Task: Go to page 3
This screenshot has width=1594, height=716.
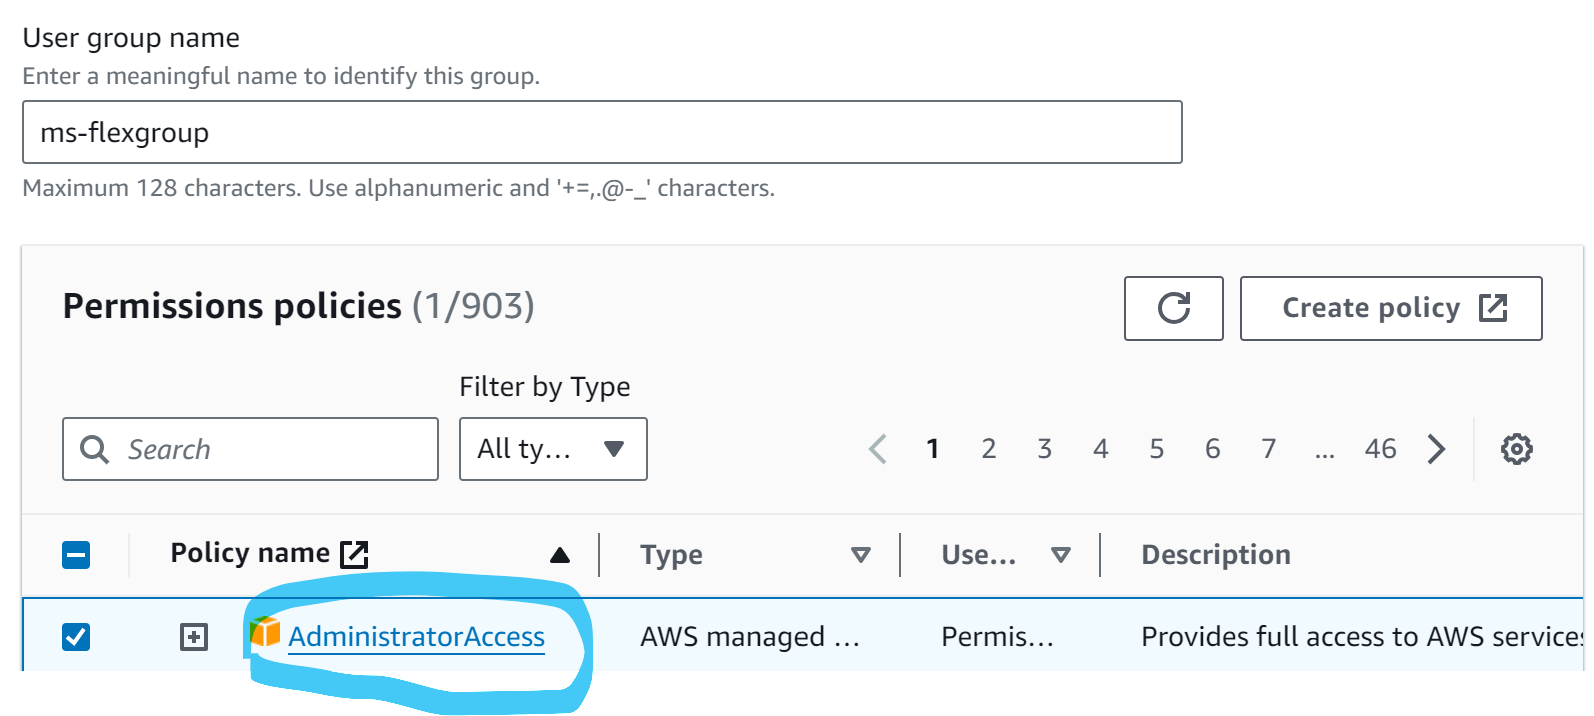Action: (1044, 449)
